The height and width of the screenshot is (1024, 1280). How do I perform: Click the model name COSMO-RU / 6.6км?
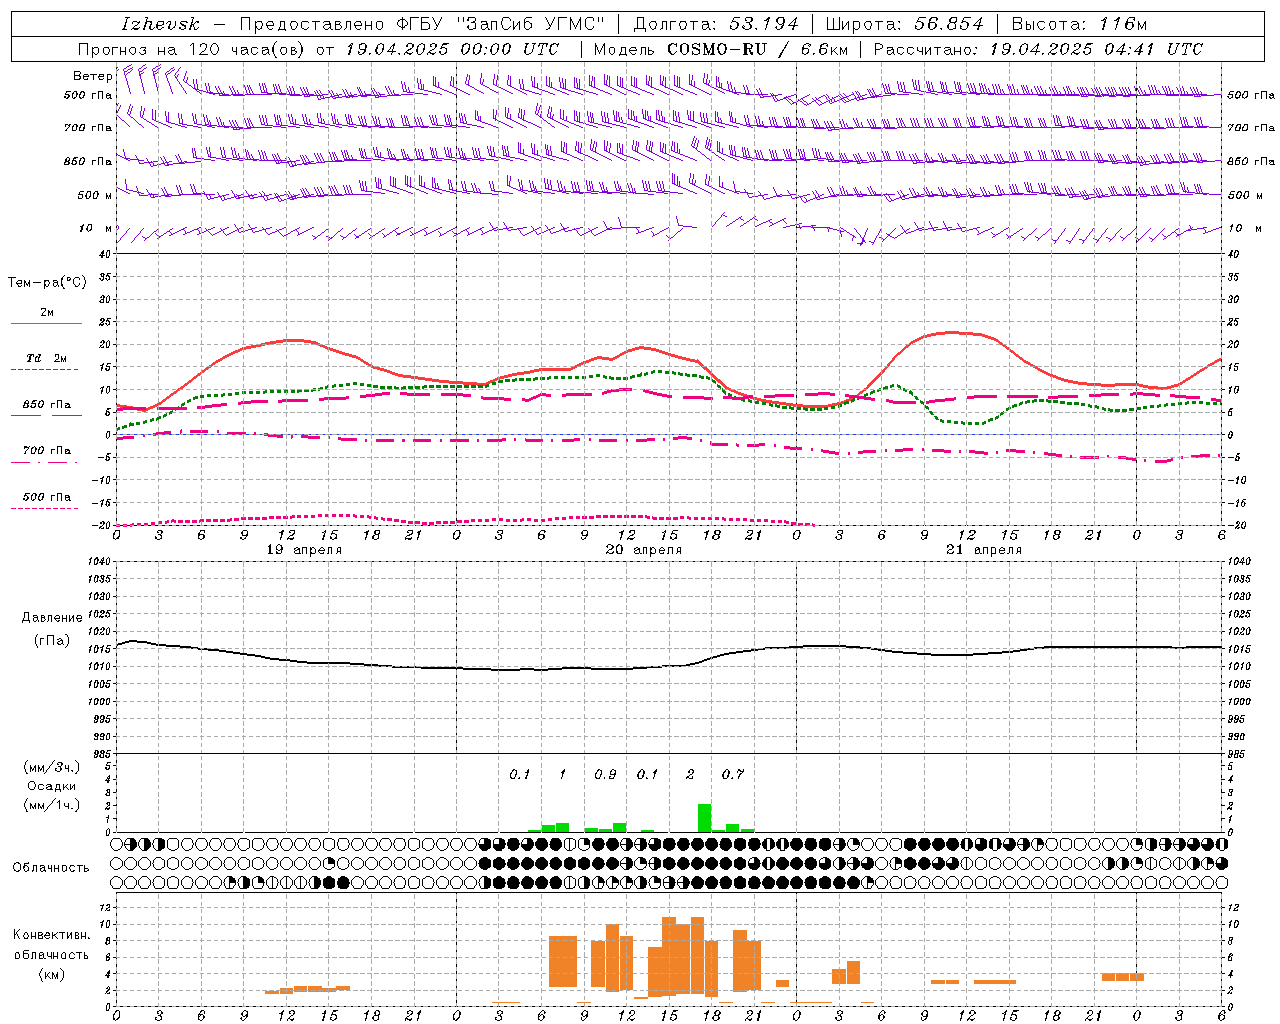click(x=758, y=49)
